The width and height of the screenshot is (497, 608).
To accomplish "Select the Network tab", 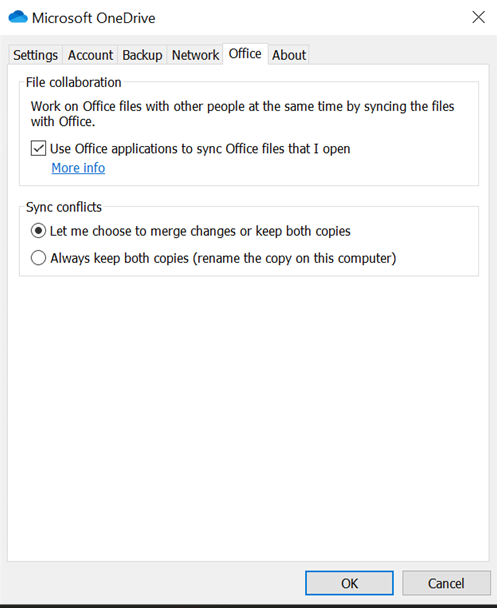I will click(x=195, y=55).
